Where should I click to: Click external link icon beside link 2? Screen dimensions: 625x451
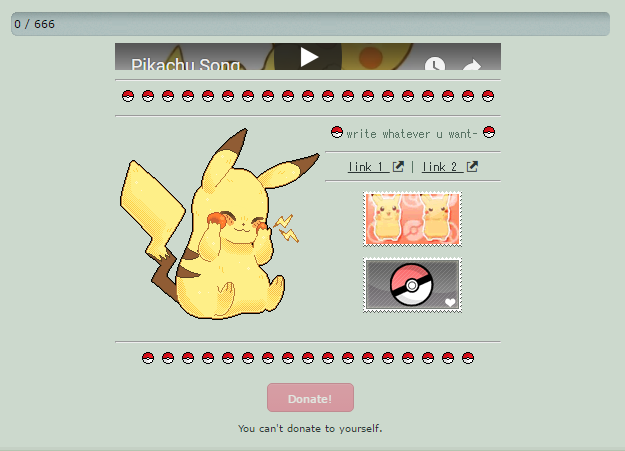[472, 166]
